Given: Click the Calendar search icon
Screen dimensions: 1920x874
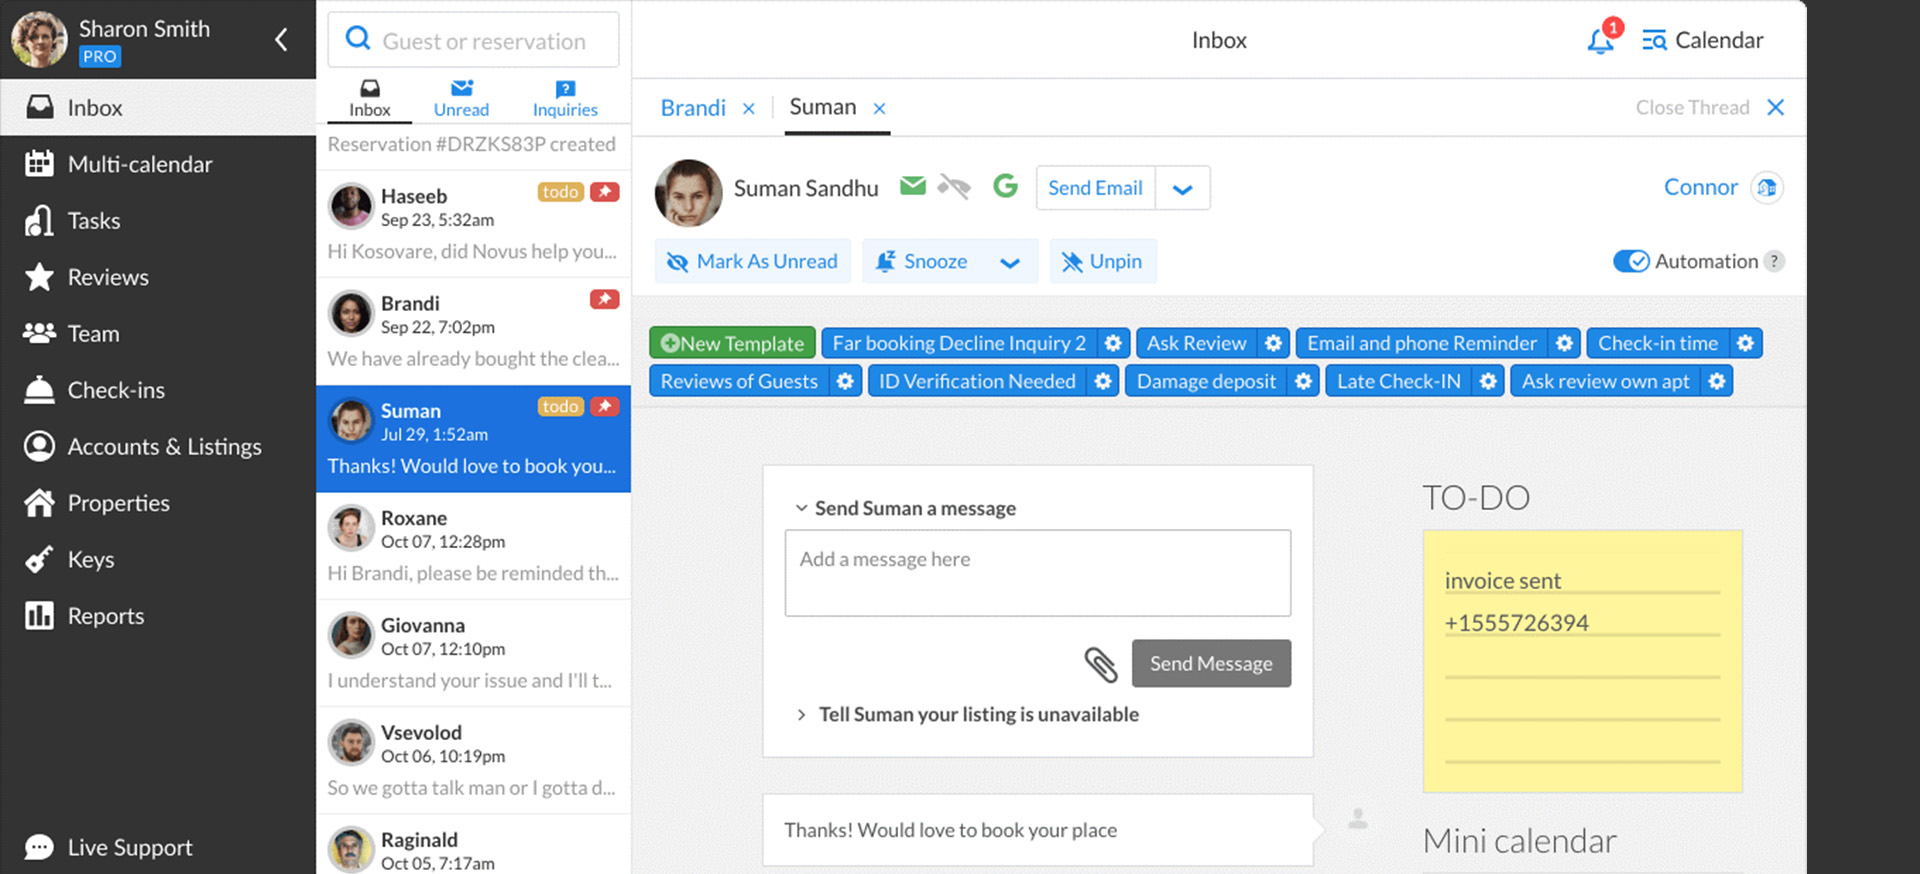Looking at the screenshot, I should point(1654,41).
